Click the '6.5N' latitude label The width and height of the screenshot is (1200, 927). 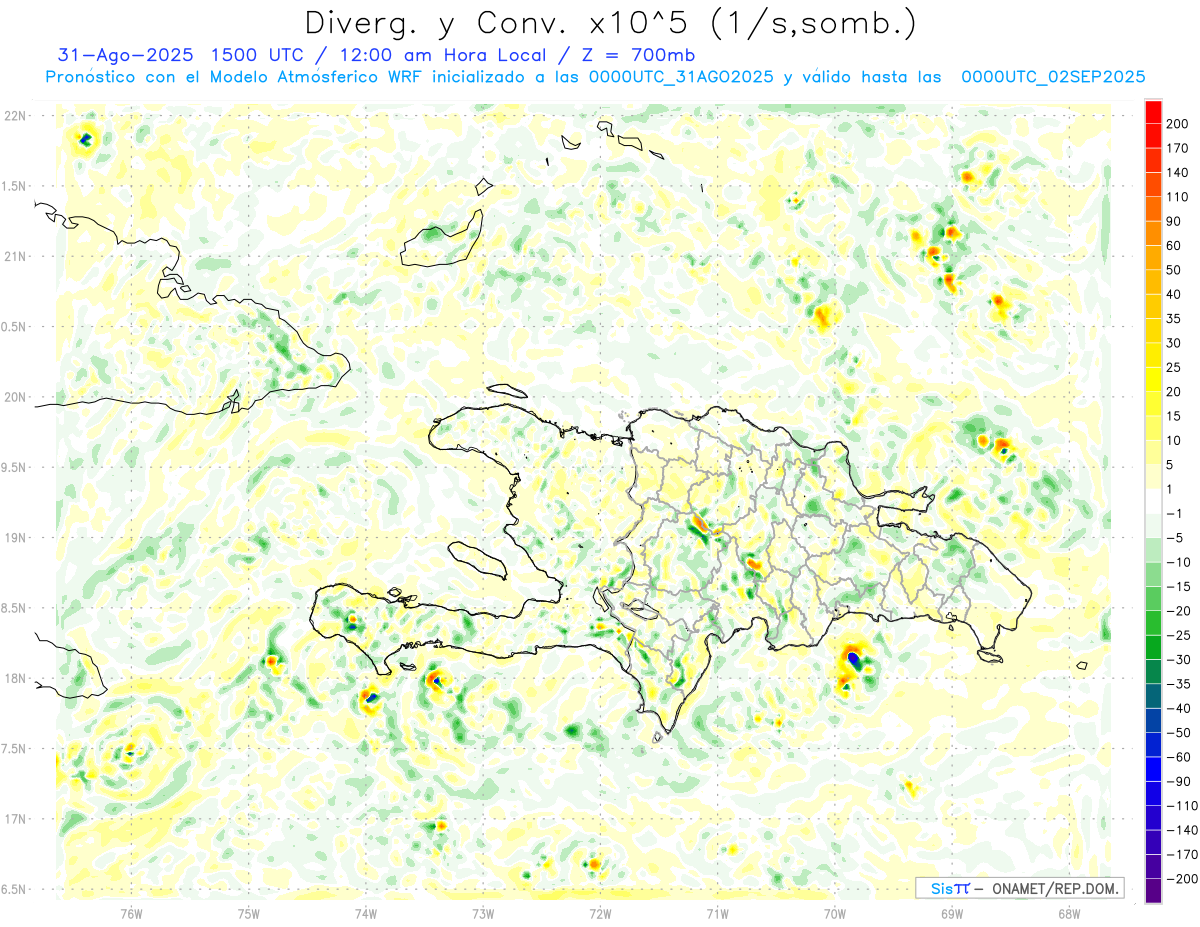click(x=15, y=889)
